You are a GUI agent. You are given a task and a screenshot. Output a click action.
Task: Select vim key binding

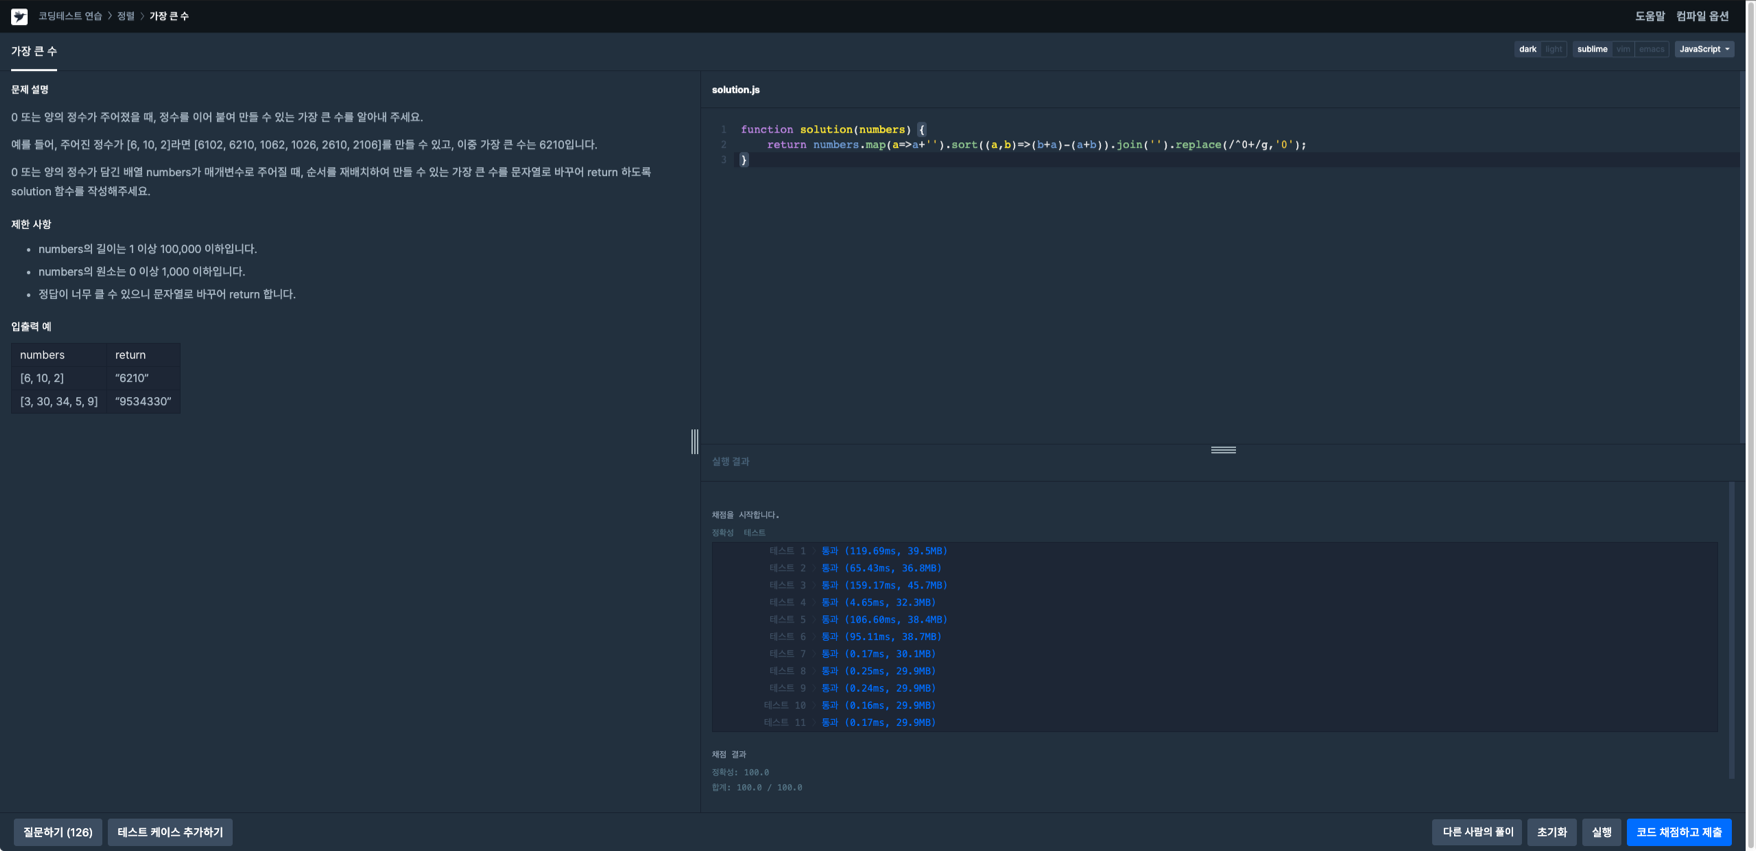click(1623, 49)
